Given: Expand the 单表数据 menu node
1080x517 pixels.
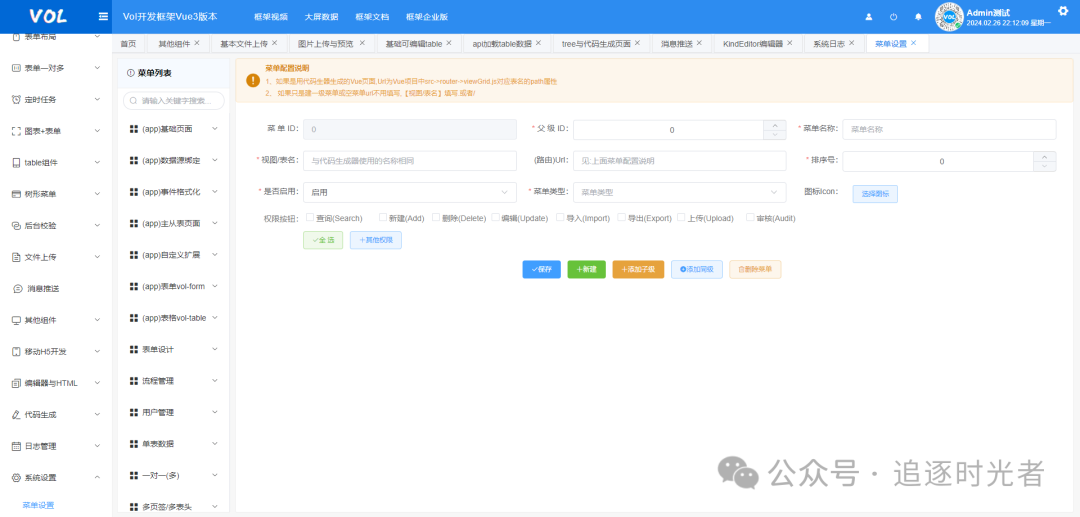Looking at the screenshot, I should click(x=215, y=443).
